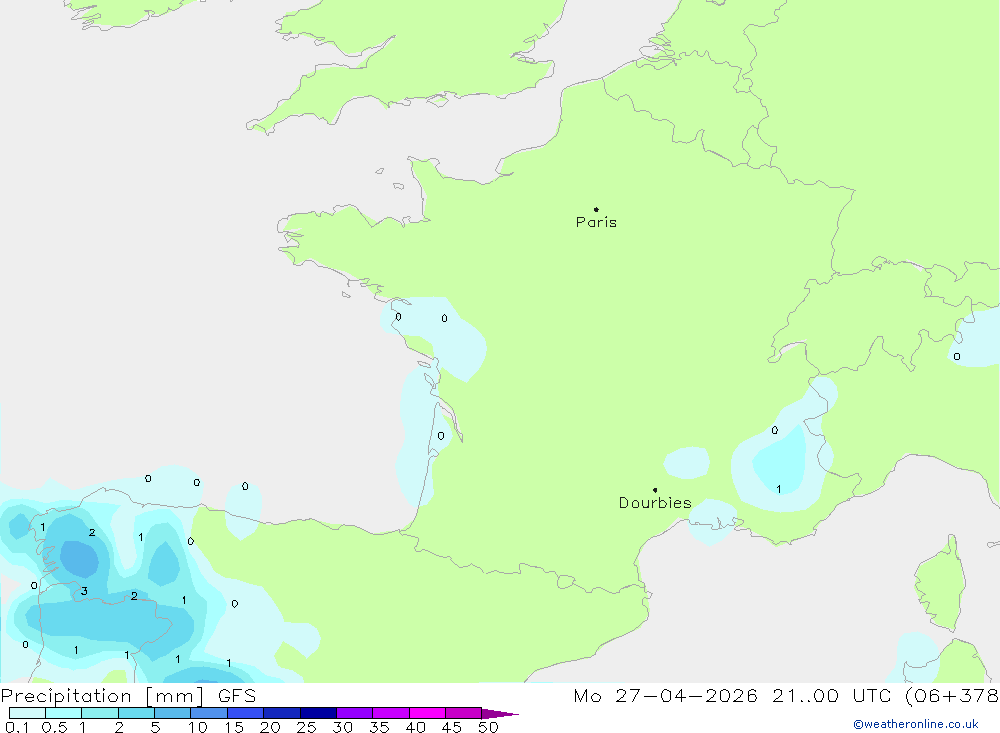
Task: Click the '(06+378' forecast run text
Action: coord(952,695)
